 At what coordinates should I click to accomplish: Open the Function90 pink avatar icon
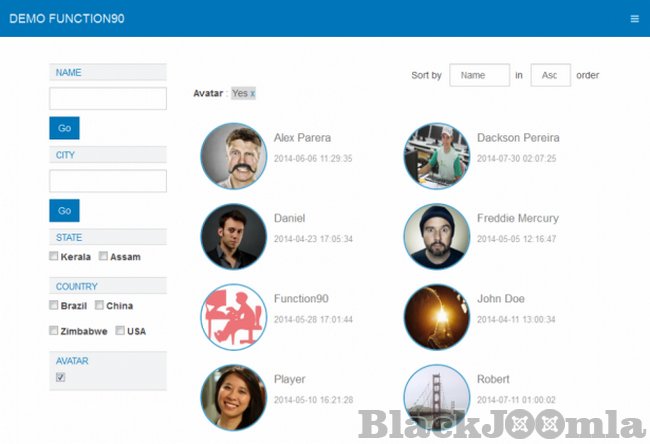[x=233, y=317]
